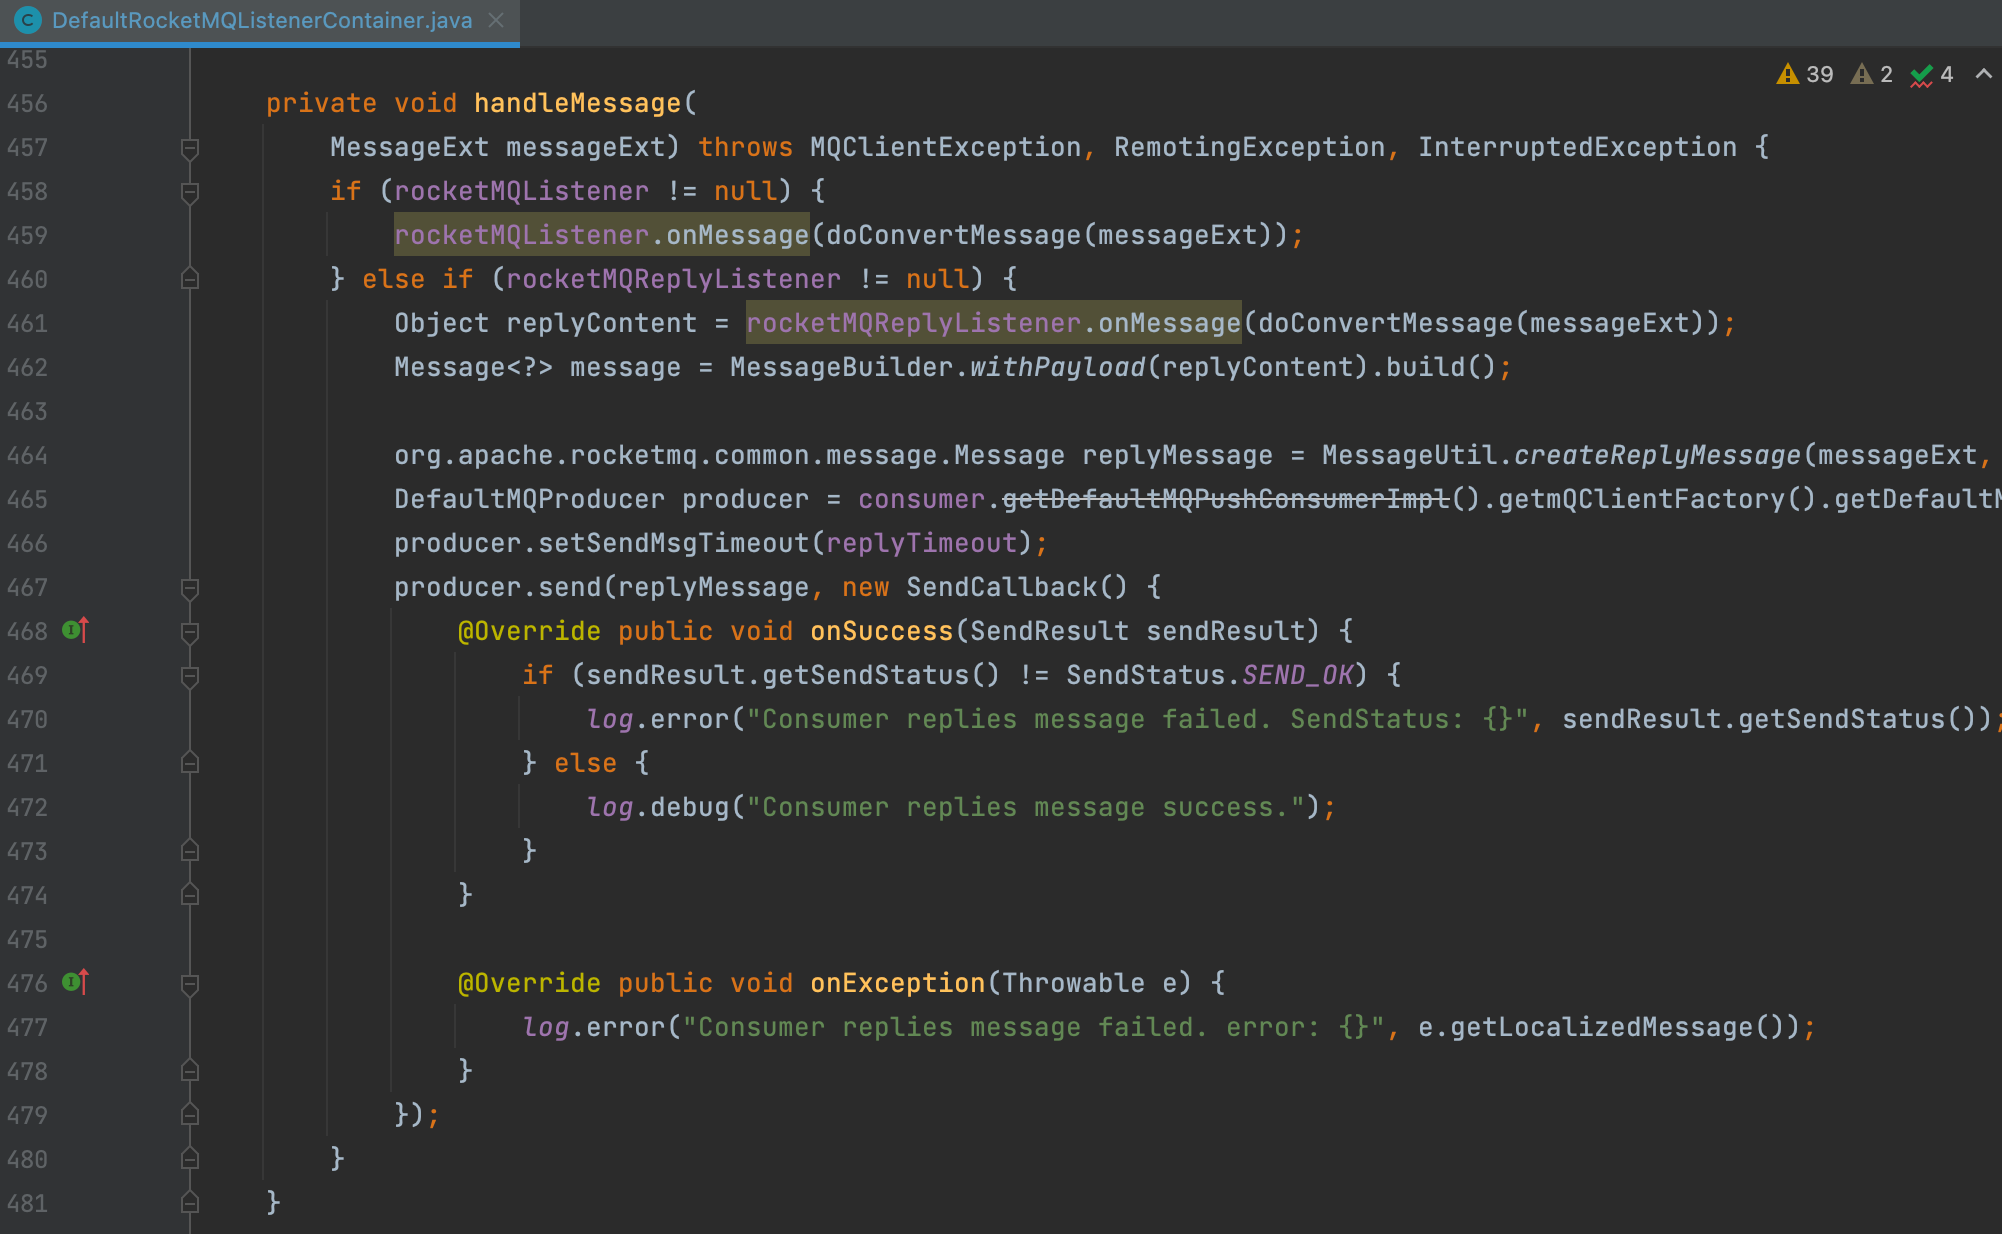The width and height of the screenshot is (2002, 1234).
Task: Click override gutter icon on line 476
Action: [x=76, y=982]
